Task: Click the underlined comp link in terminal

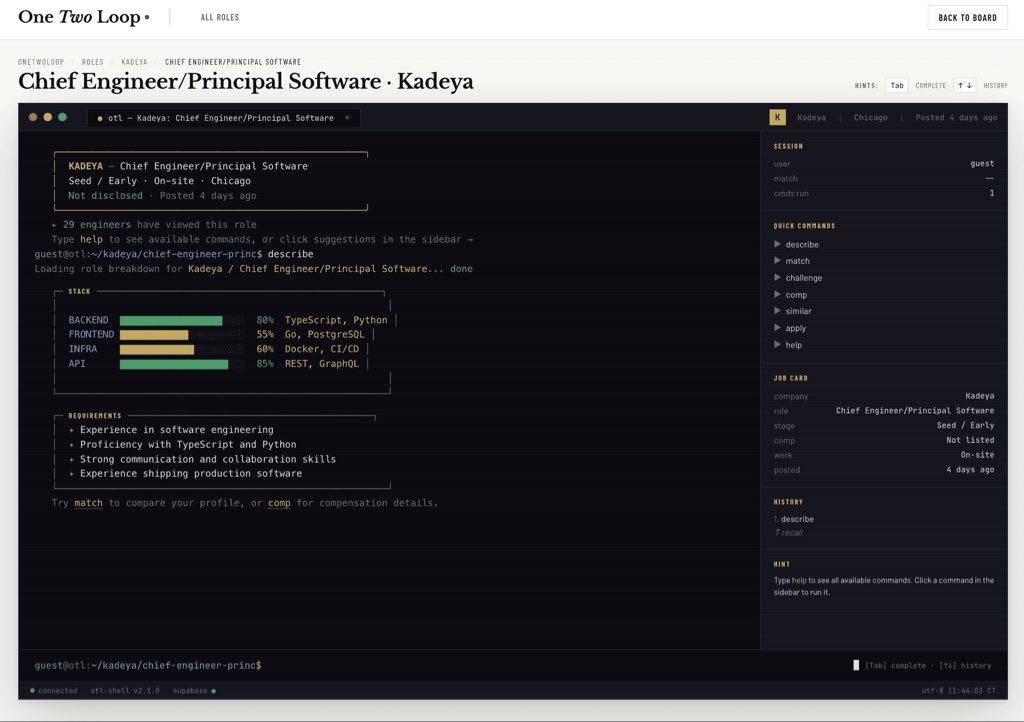Action: pyautogui.click(x=279, y=503)
